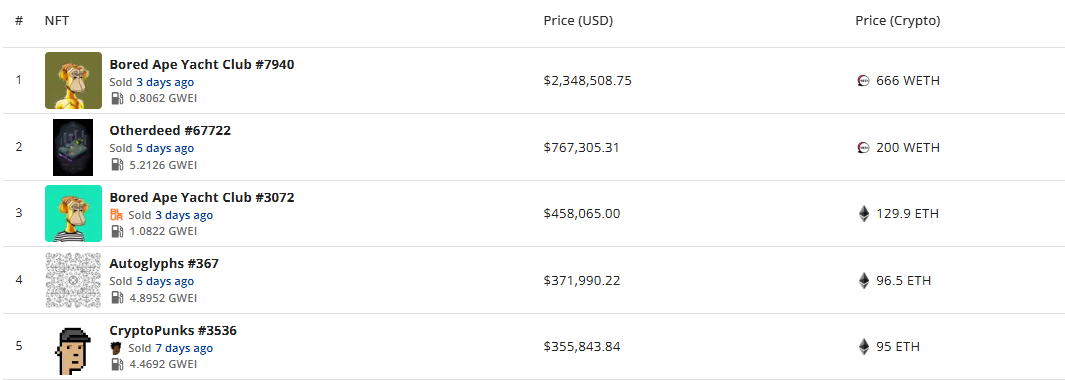The width and height of the screenshot is (1065, 380).
Task: Open the CryptoPunks #3536 title link
Action: coord(173,330)
